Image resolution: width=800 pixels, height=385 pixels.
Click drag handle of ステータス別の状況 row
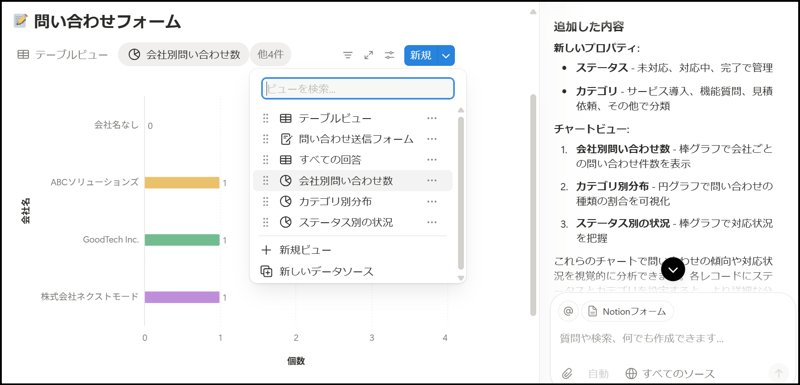(265, 222)
